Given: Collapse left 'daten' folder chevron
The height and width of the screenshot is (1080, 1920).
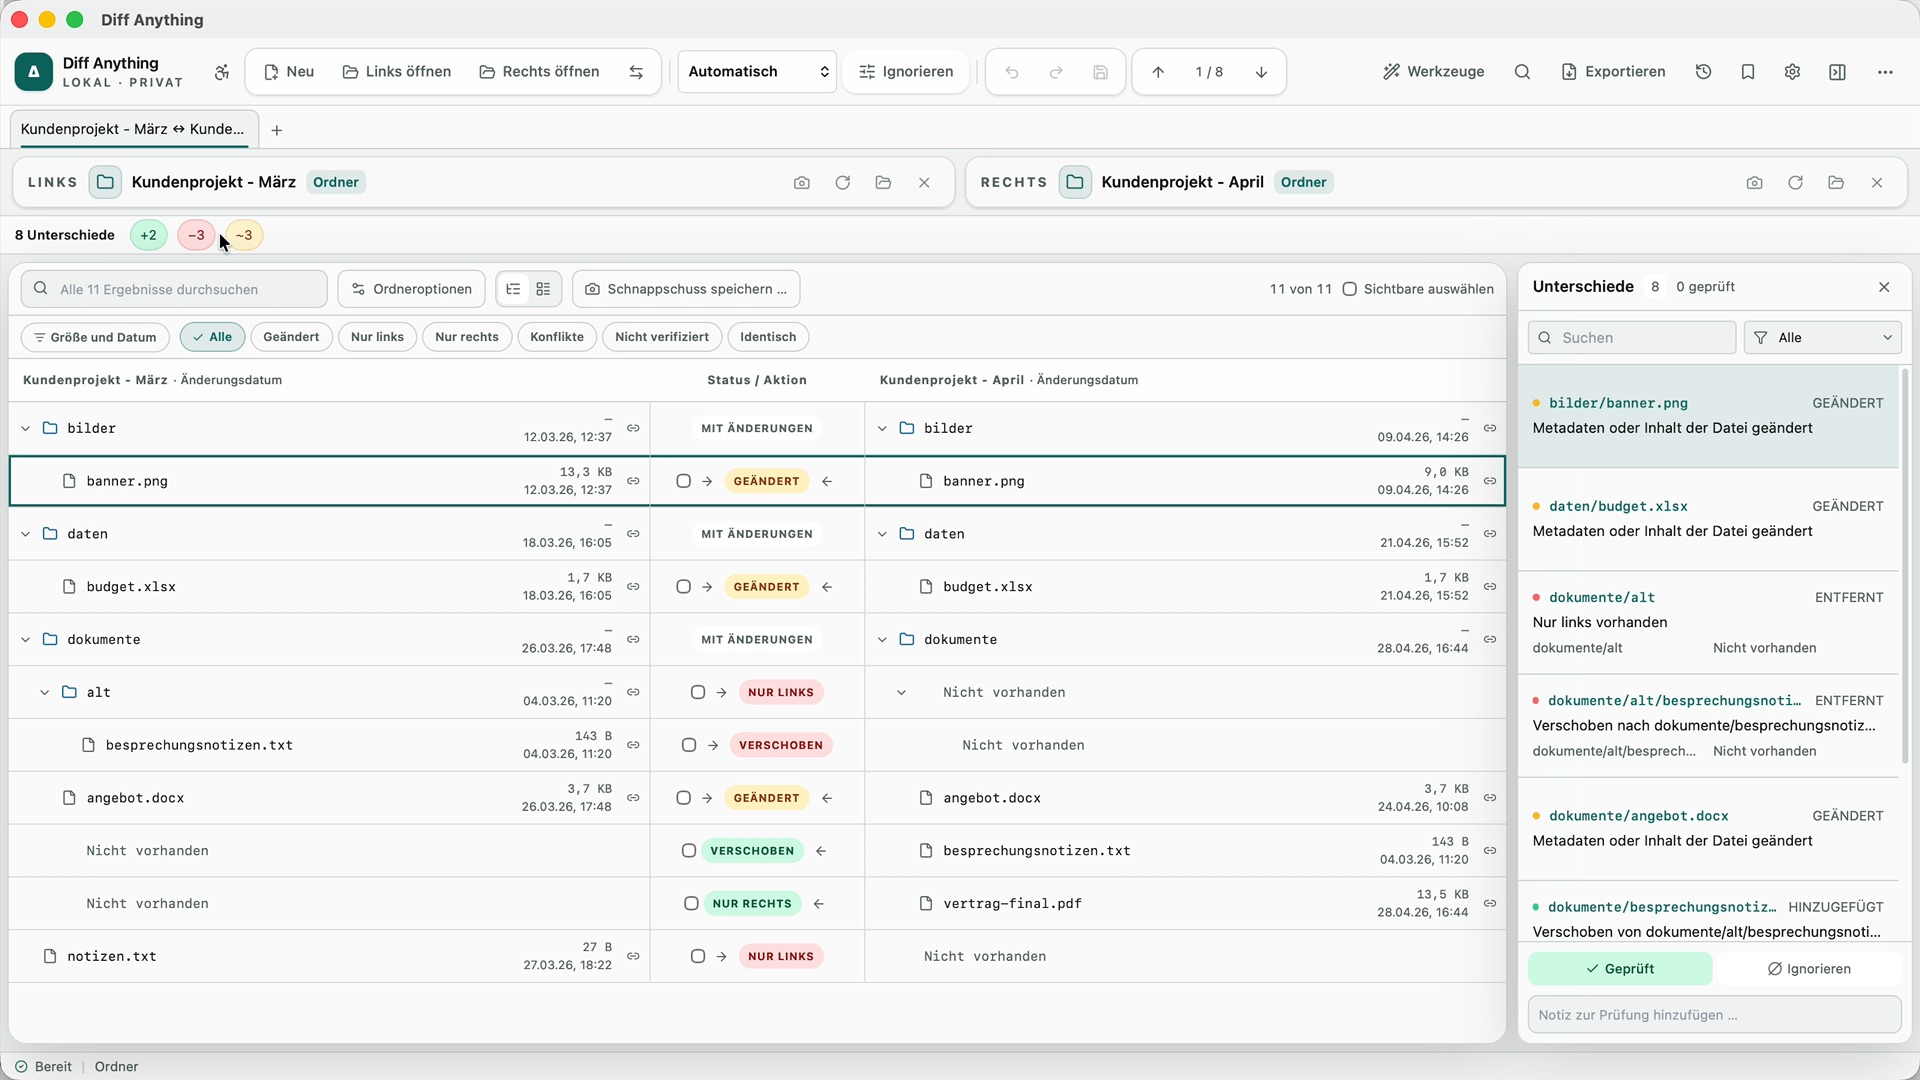Looking at the screenshot, I should 26,534.
